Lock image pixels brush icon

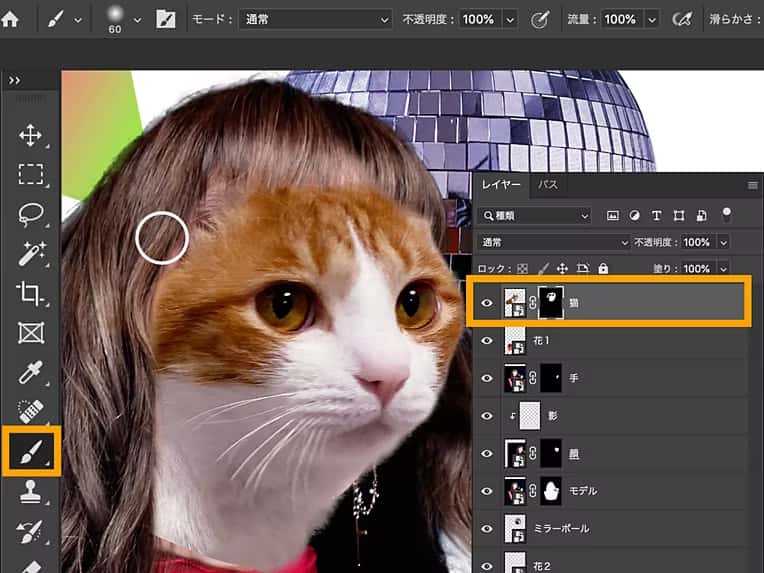click(543, 268)
